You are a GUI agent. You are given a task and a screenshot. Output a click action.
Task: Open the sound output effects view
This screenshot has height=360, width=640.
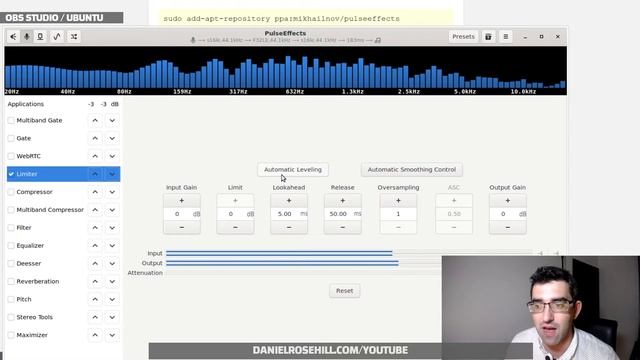(x=13, y=37)
